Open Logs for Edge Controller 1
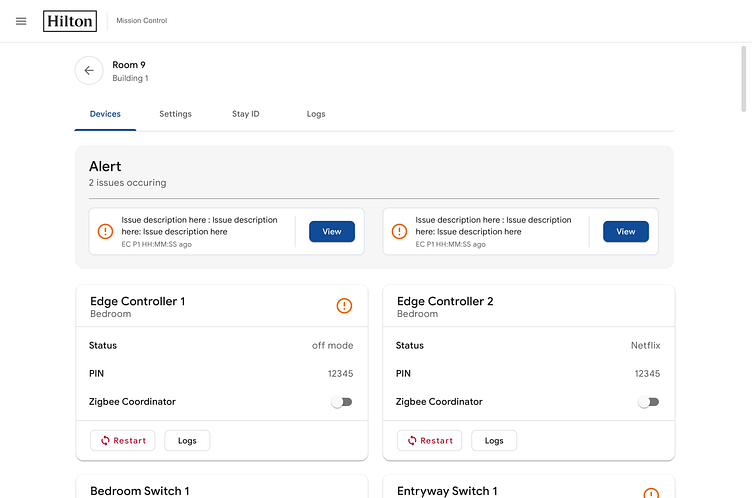The height and width of the screenshot is (498, 752). click(187, 441)
